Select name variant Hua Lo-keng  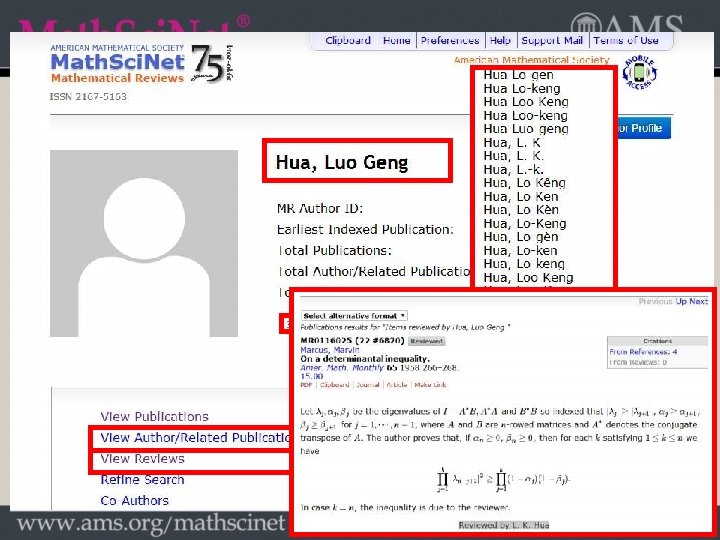[x=522, y=88]
